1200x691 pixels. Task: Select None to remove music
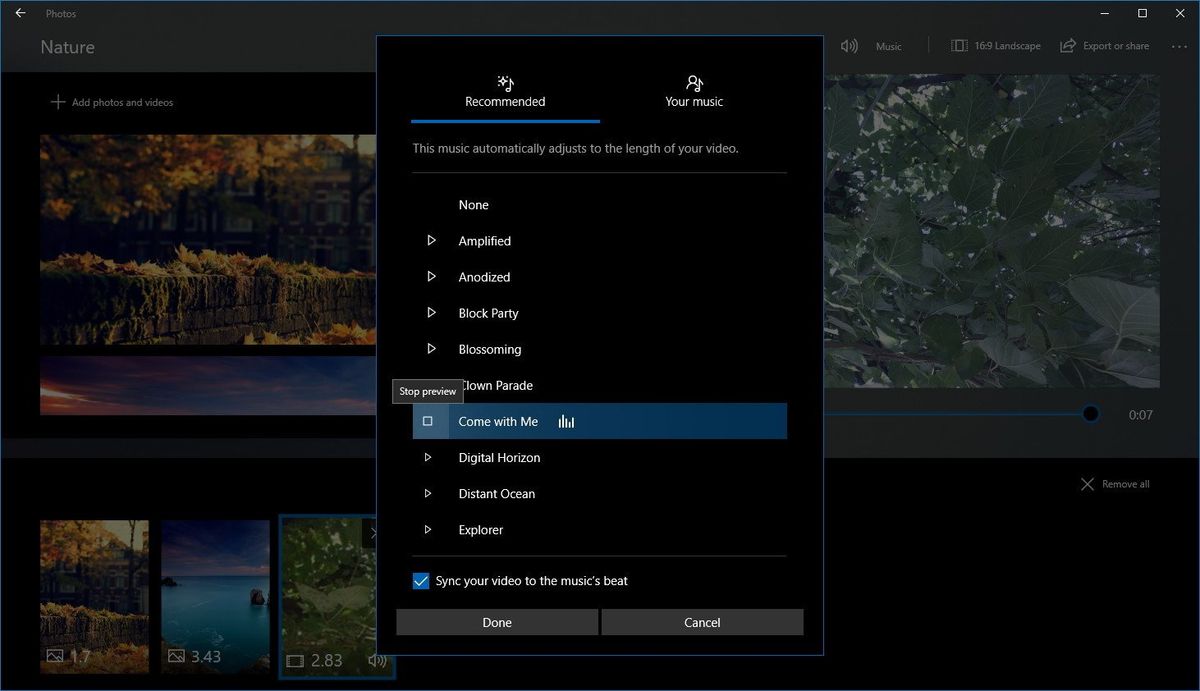473,204
